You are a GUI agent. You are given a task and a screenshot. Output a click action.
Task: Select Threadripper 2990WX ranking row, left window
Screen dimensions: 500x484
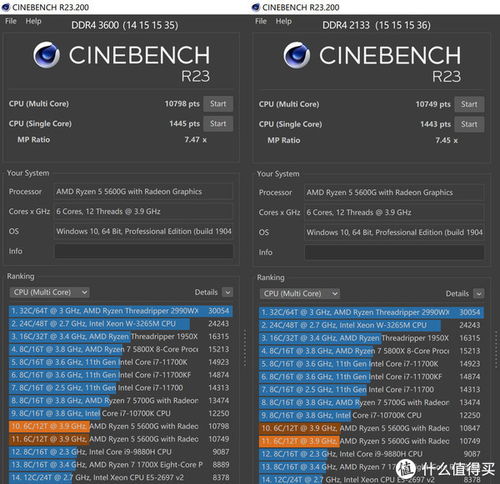(121, 311)
